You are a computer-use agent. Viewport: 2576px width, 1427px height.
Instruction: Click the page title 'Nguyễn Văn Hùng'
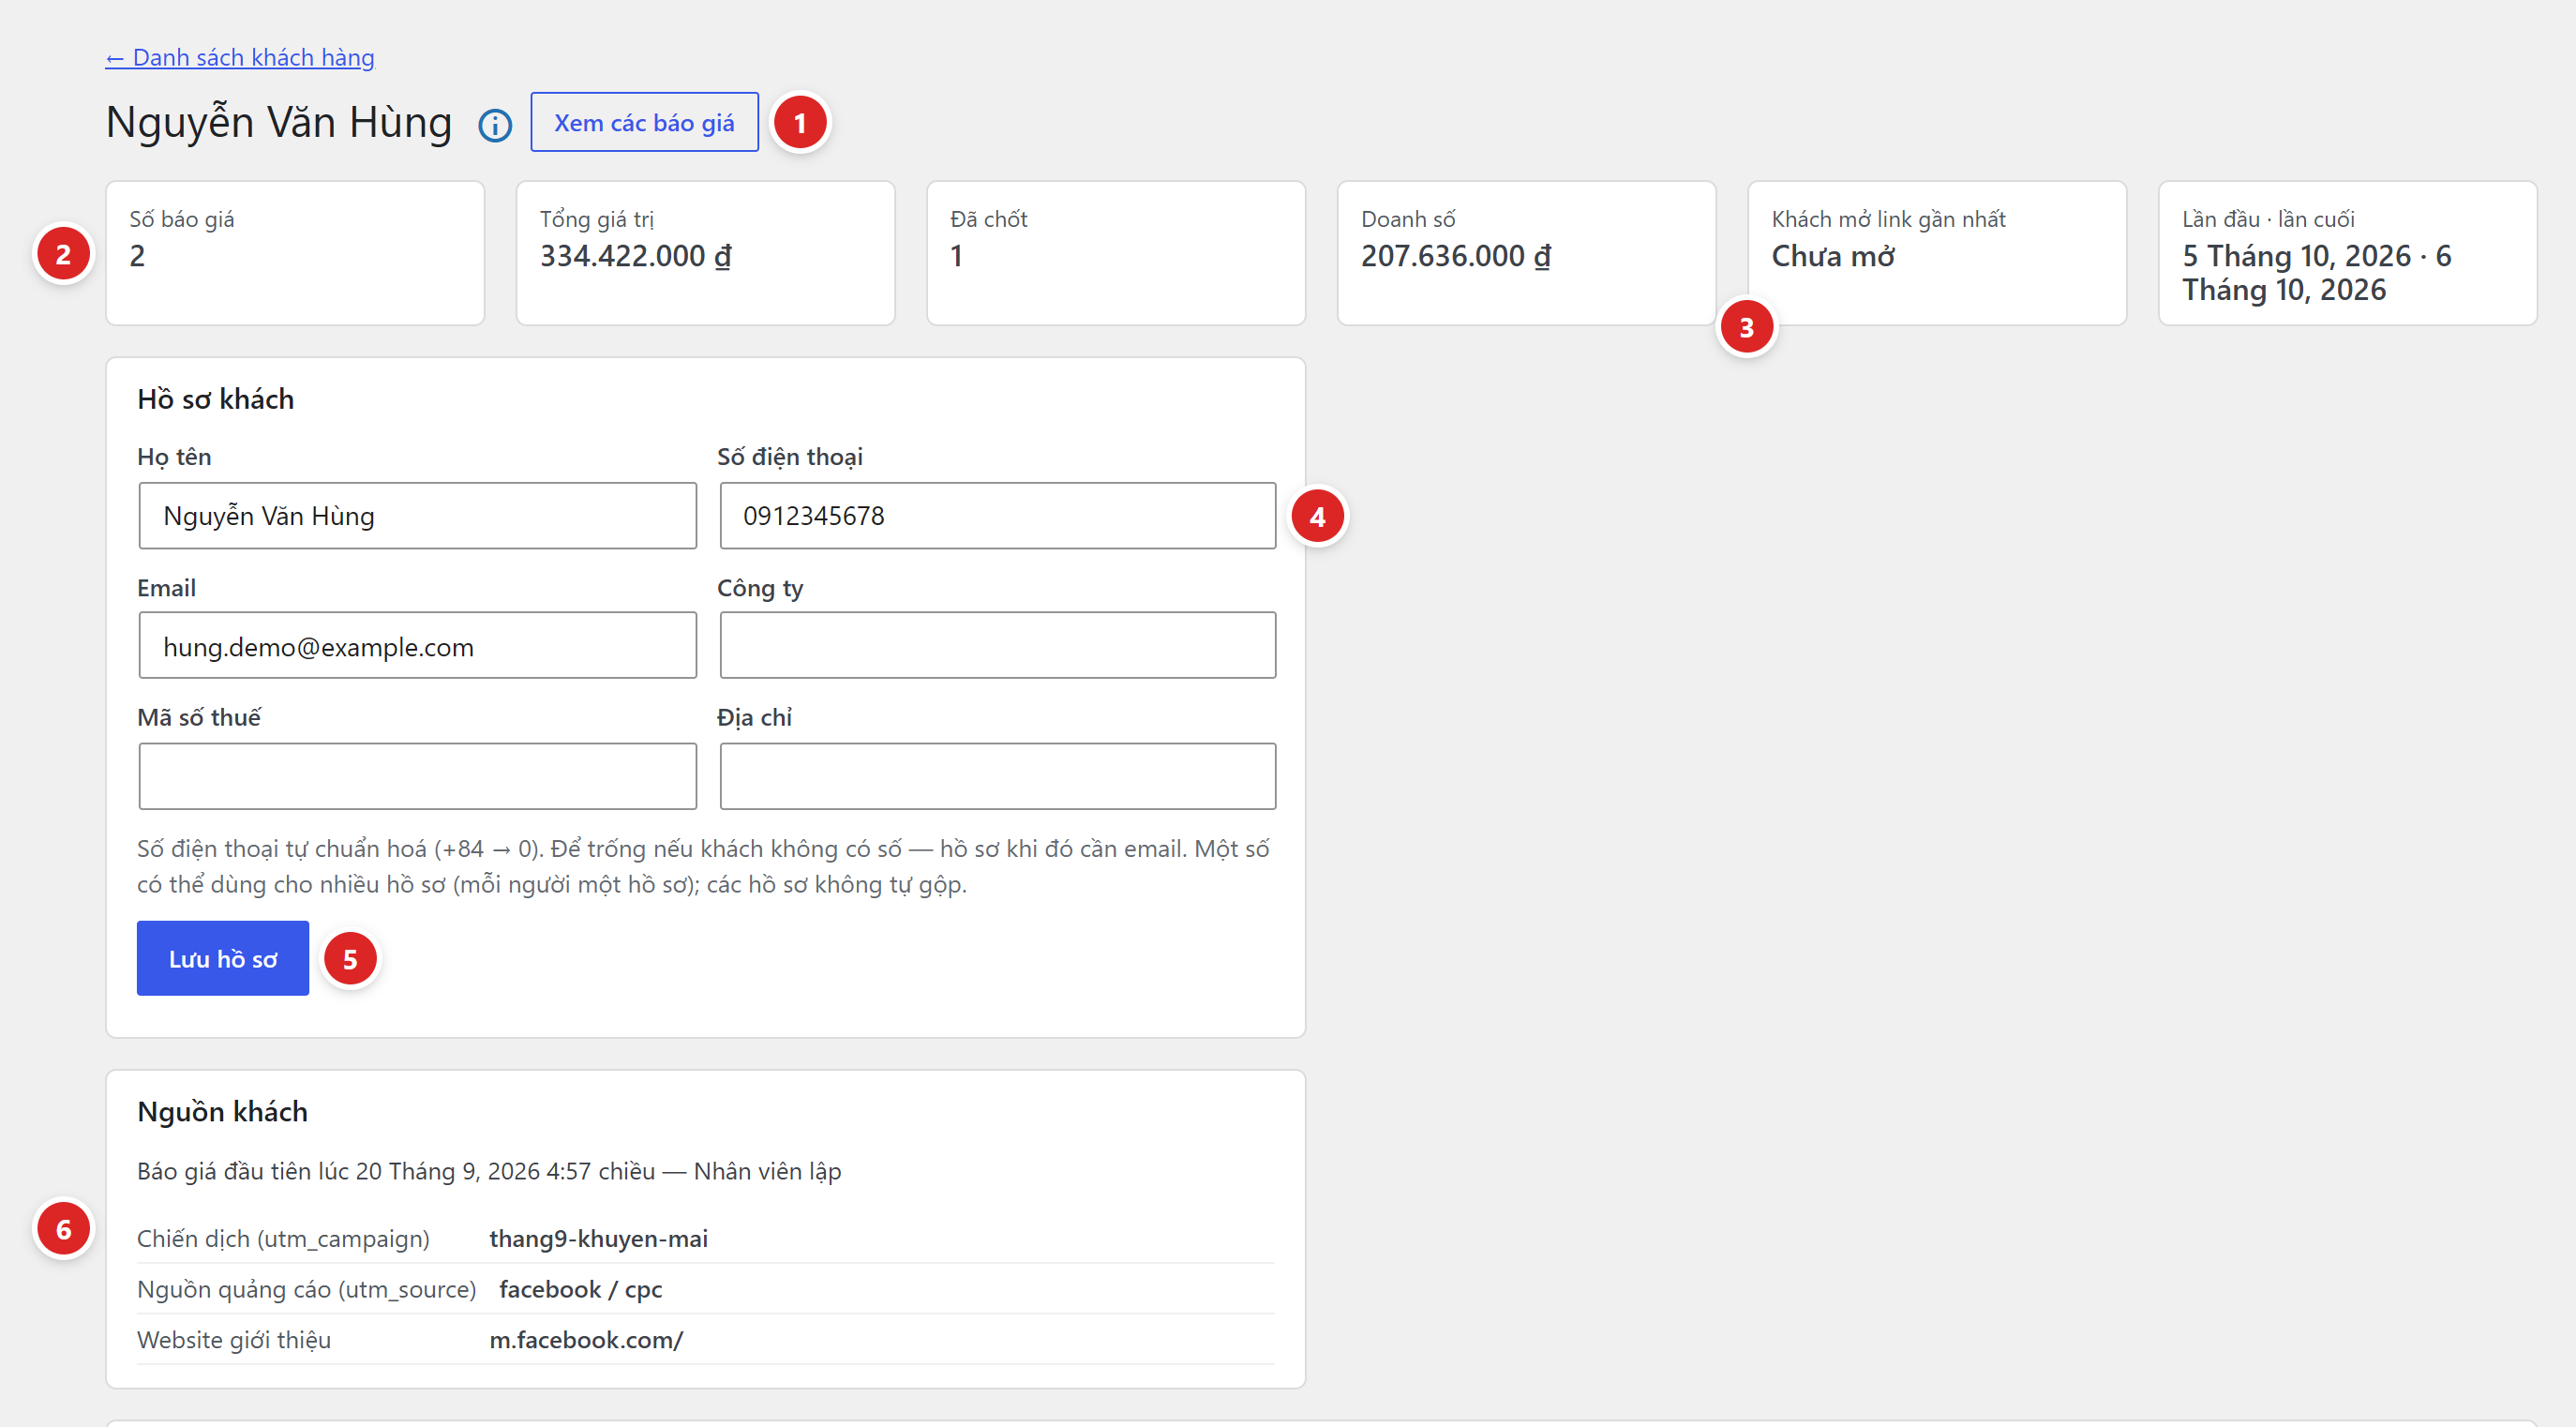pos(279,122)
